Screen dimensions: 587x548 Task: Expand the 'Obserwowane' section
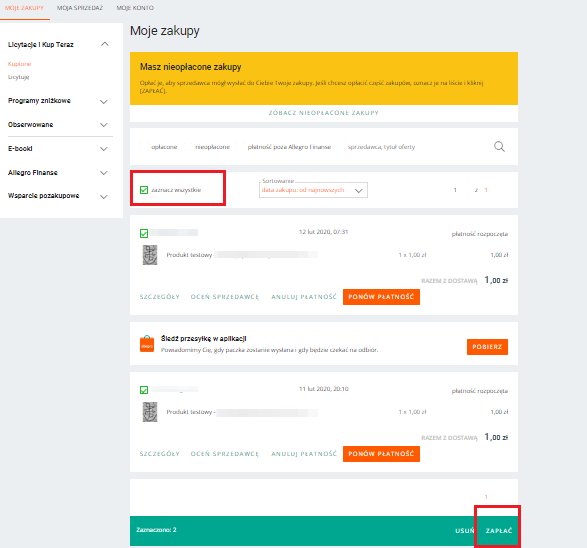pos(104,125)
